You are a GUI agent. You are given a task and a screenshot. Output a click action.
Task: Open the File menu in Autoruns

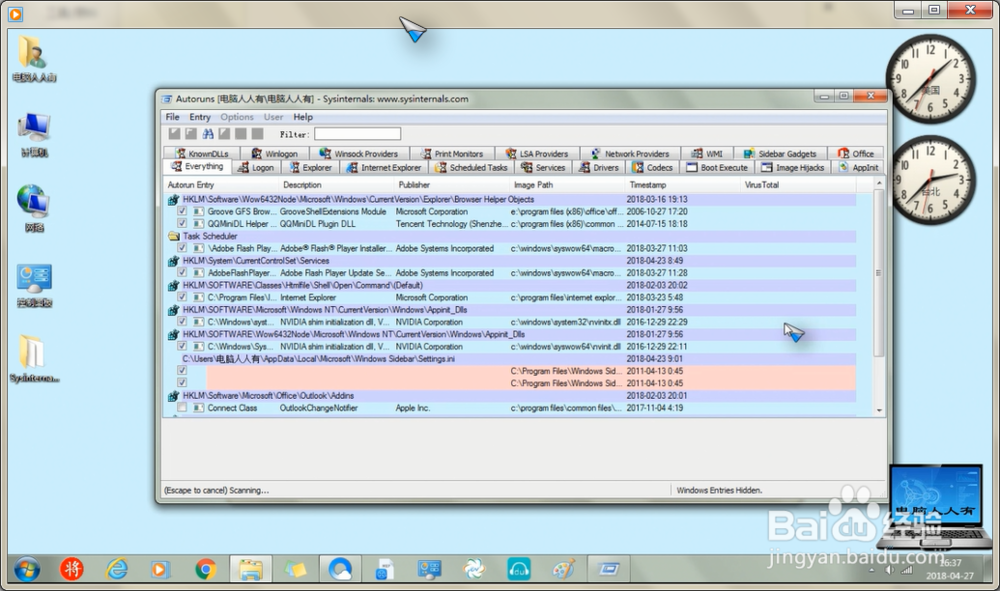point(172,117)
